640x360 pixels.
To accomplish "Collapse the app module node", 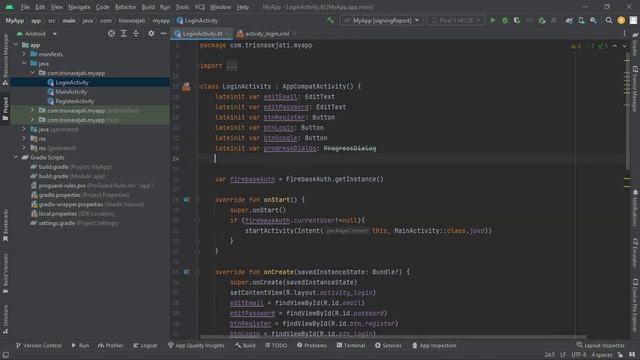I will 16,45.
